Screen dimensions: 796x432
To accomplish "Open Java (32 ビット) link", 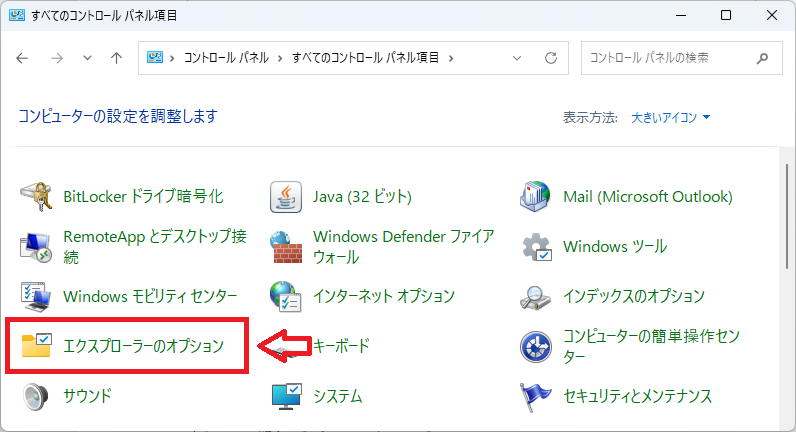I will [362, 196].
